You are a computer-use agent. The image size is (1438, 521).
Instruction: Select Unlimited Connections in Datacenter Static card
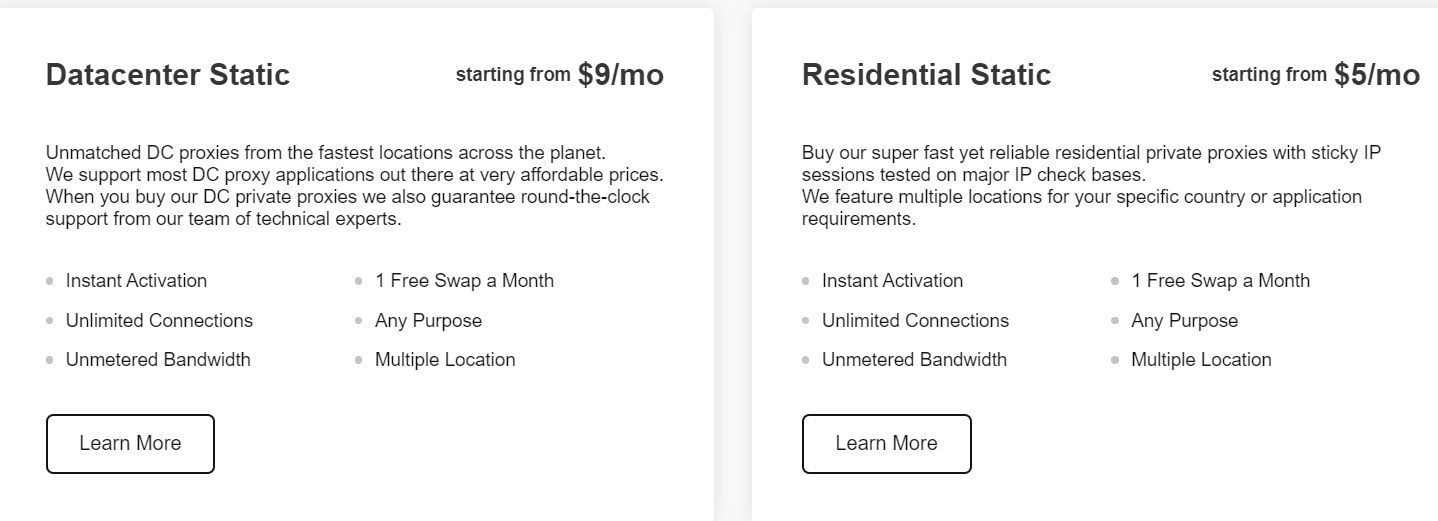click(159, 321)
